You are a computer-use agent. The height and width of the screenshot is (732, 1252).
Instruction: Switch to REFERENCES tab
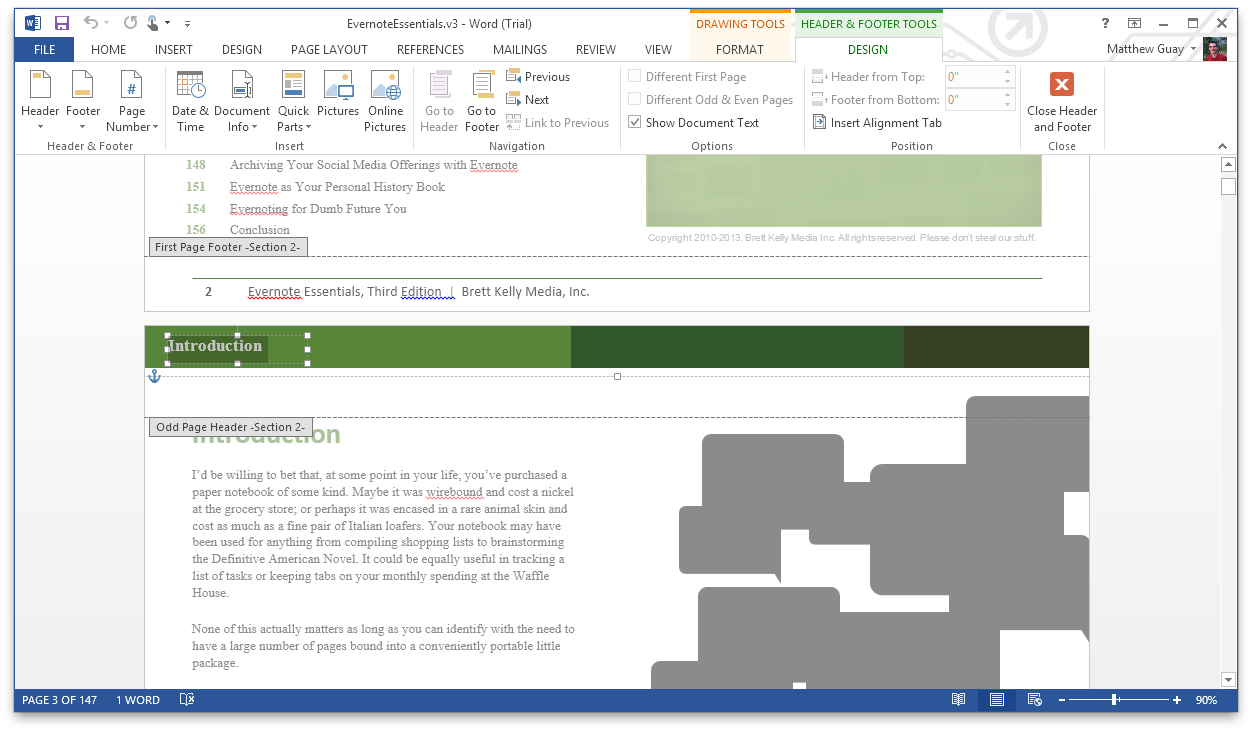[x=430, y=49]
